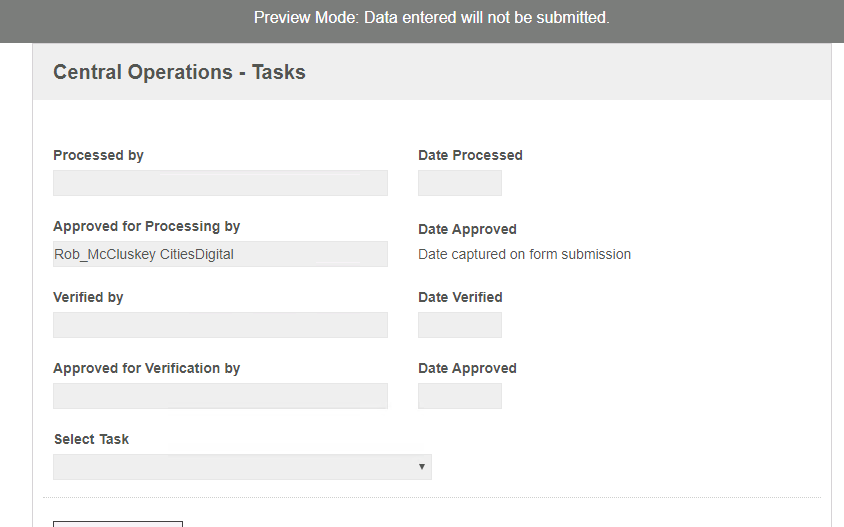Click the Date Verified input box
844x527 pixels.
[459, 325]
